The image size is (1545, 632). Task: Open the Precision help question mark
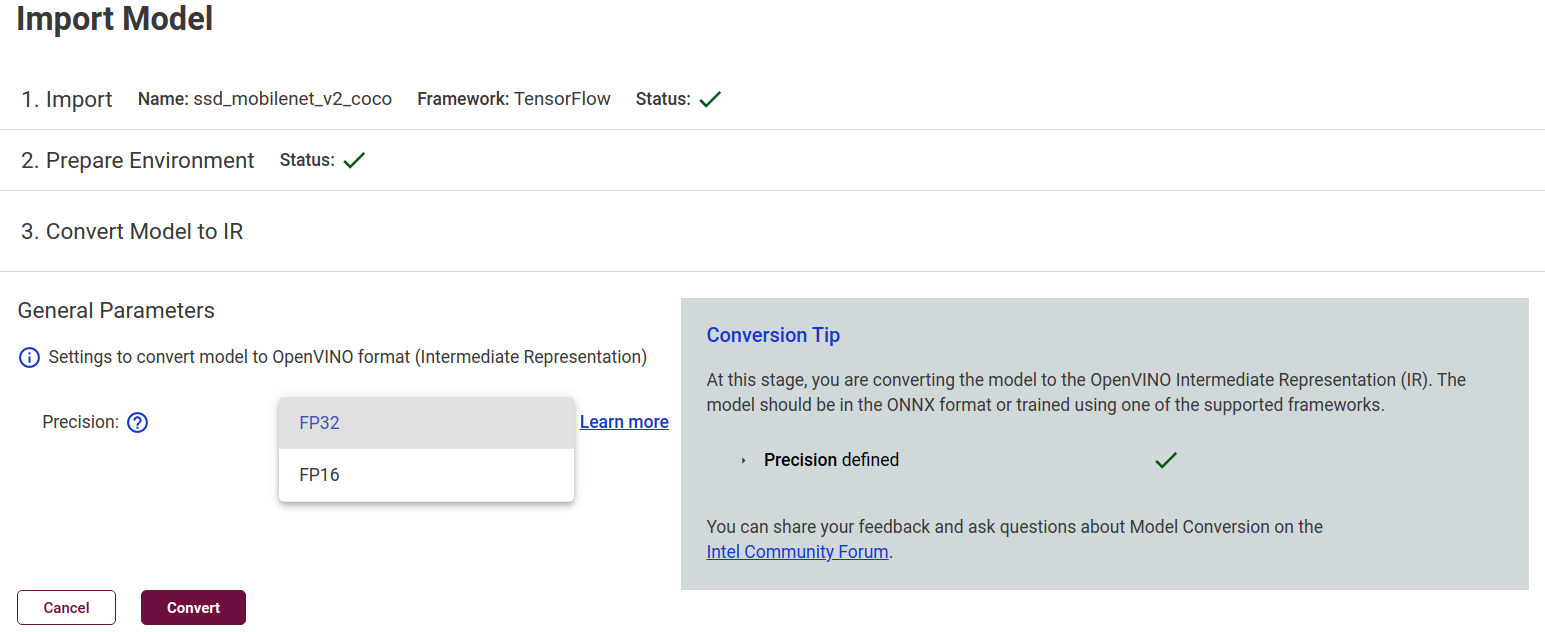click(138, 423)
